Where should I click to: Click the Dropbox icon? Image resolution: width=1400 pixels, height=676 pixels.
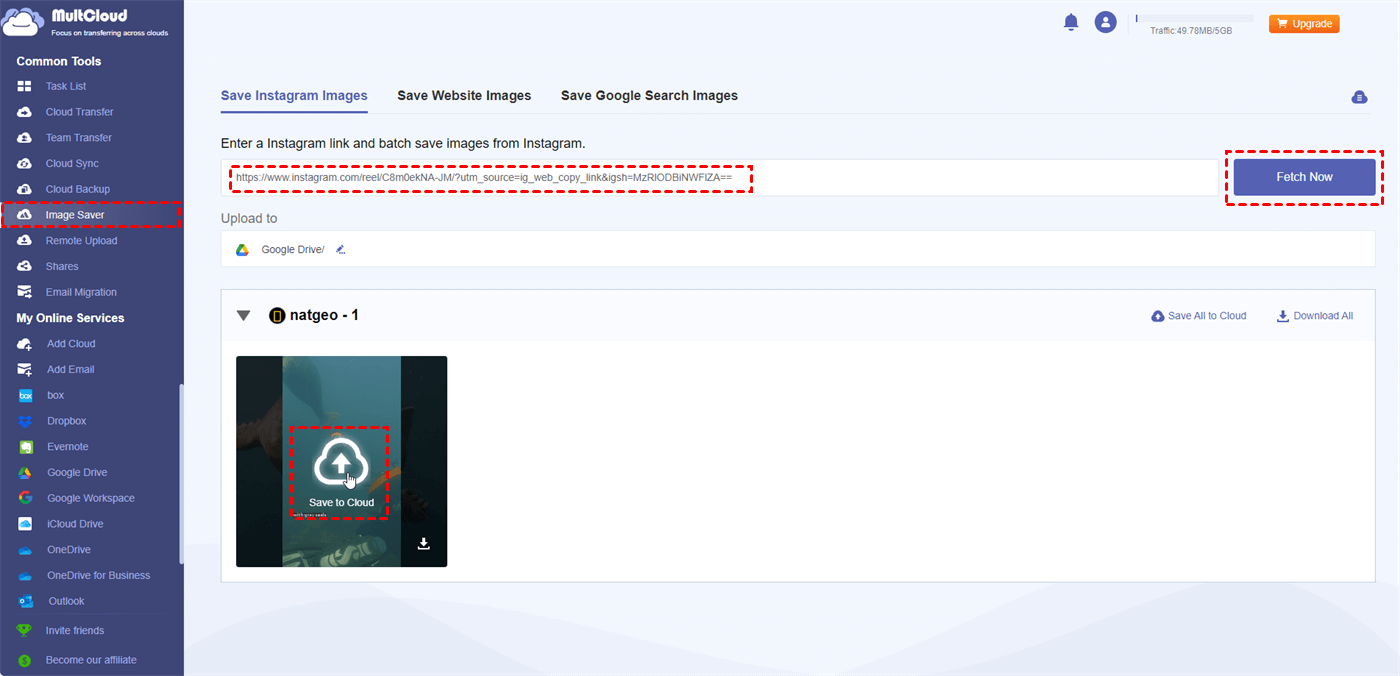pos(25,421)
